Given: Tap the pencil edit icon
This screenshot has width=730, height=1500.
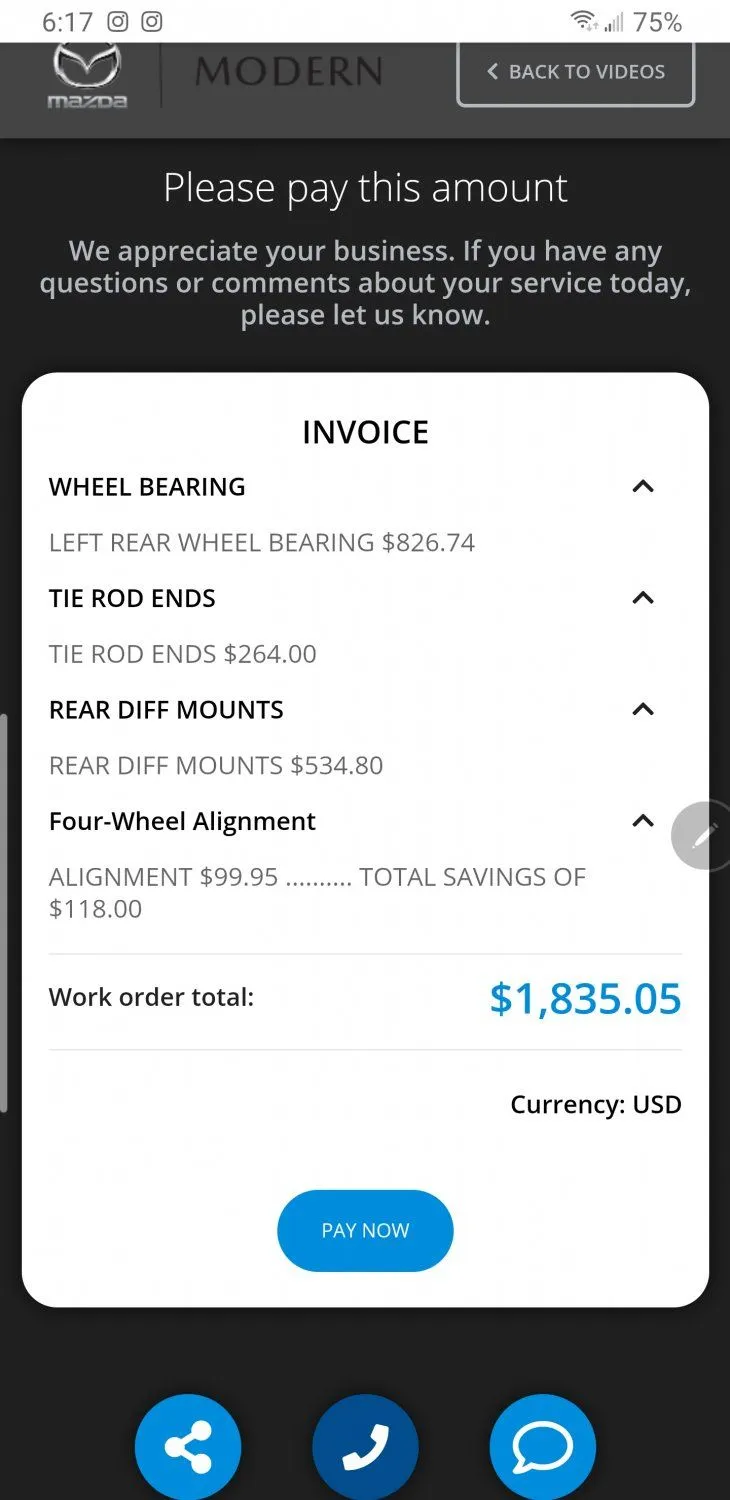Looking at the screenshot, I should [704, 836].
